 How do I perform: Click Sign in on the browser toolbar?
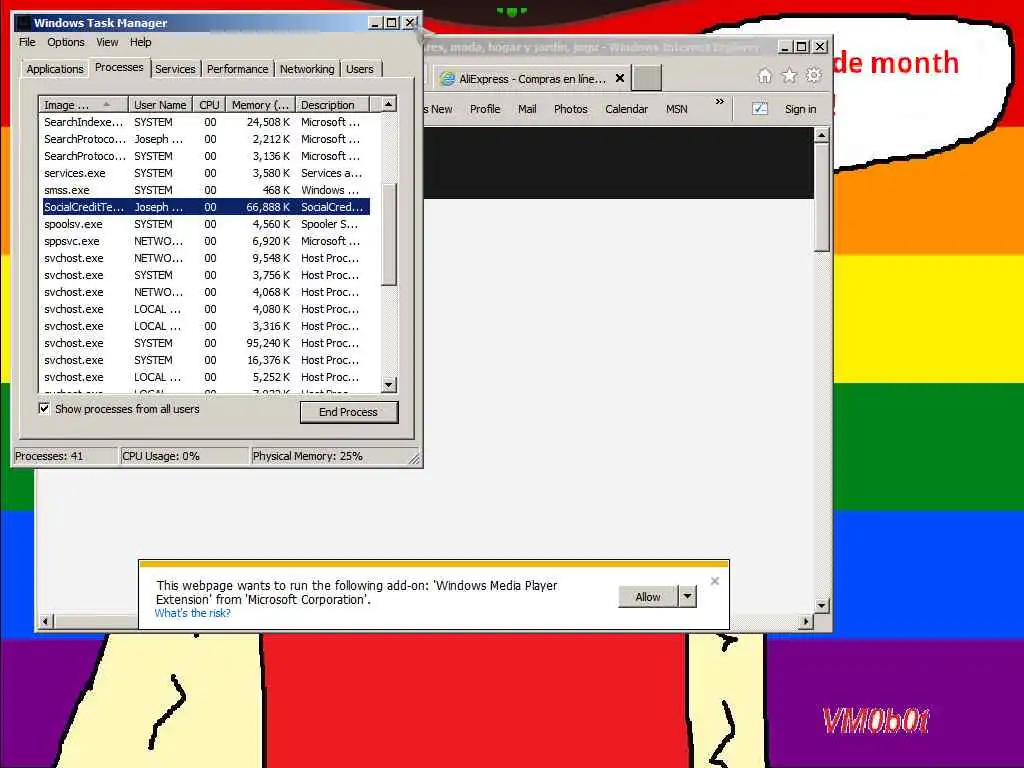click(801, 109)
